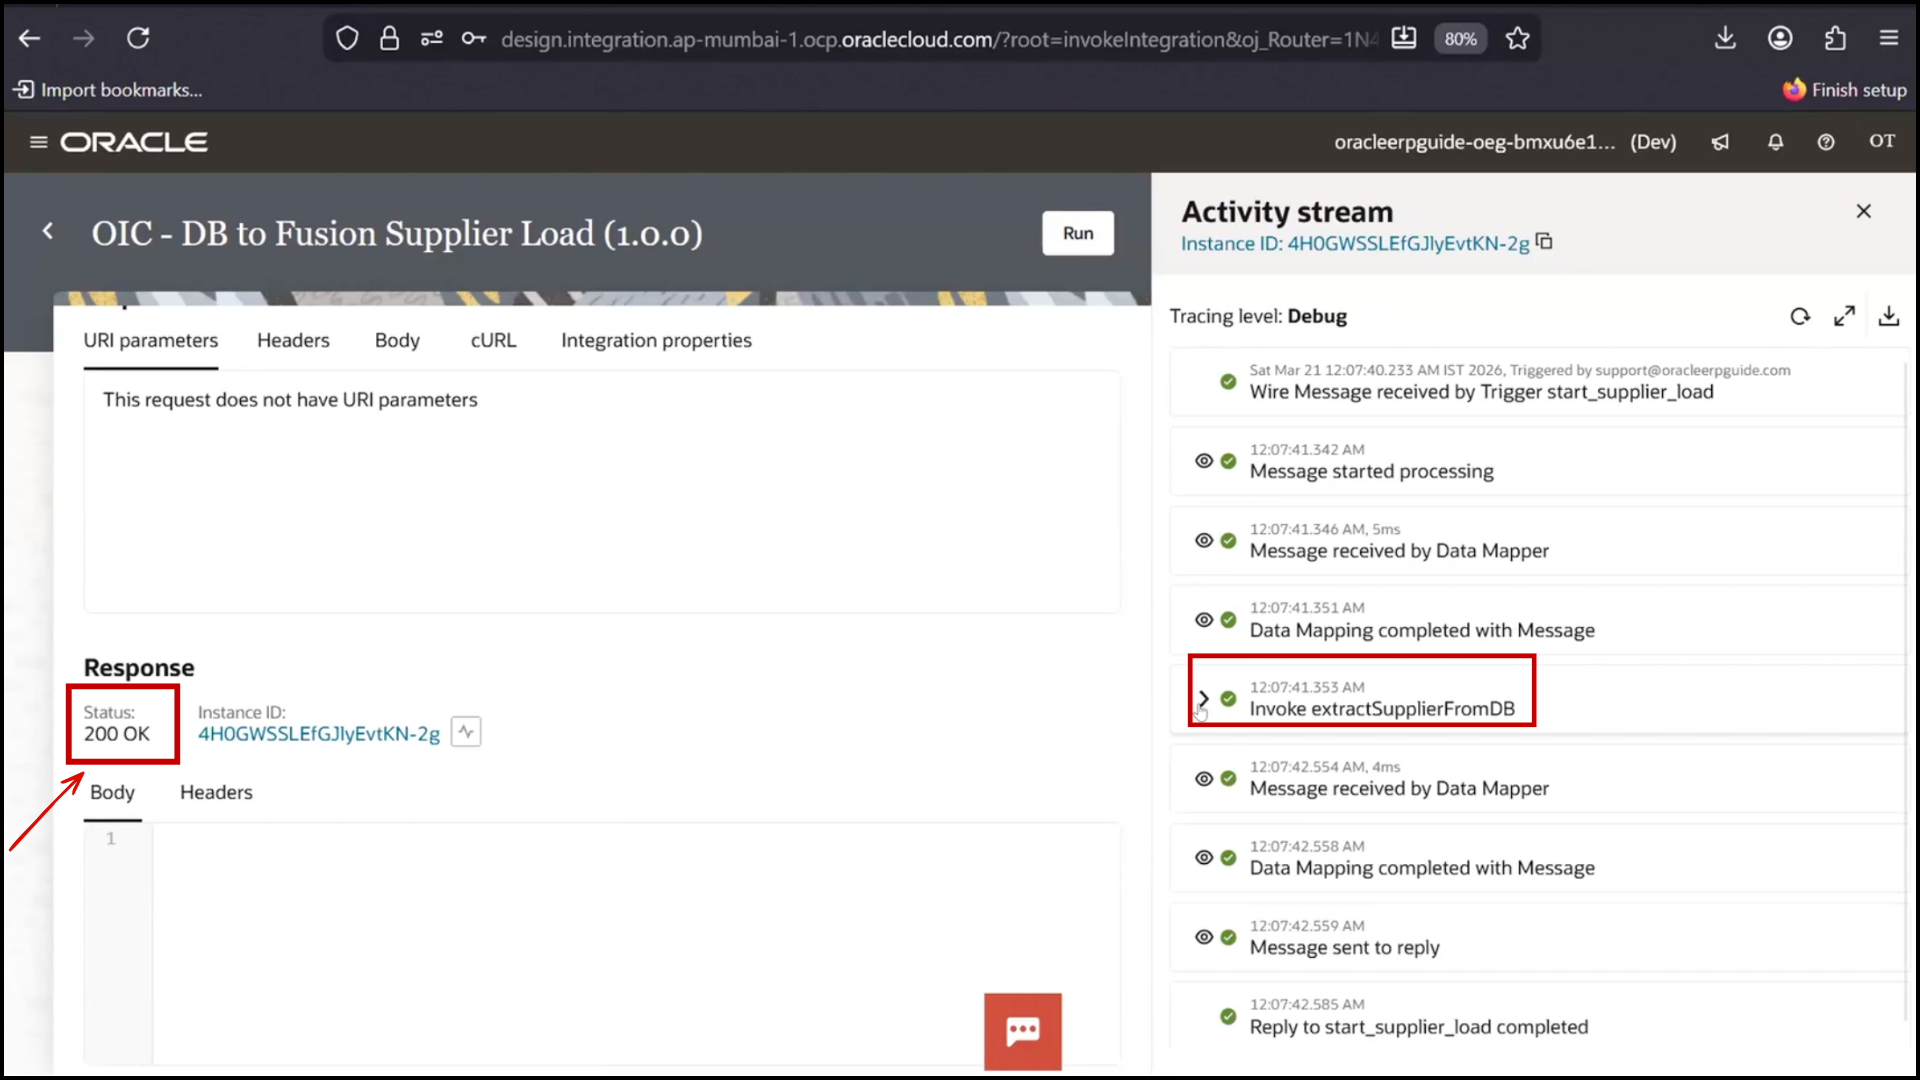
Task: Switch to the request Headers tab
Action: click(293, 341)
